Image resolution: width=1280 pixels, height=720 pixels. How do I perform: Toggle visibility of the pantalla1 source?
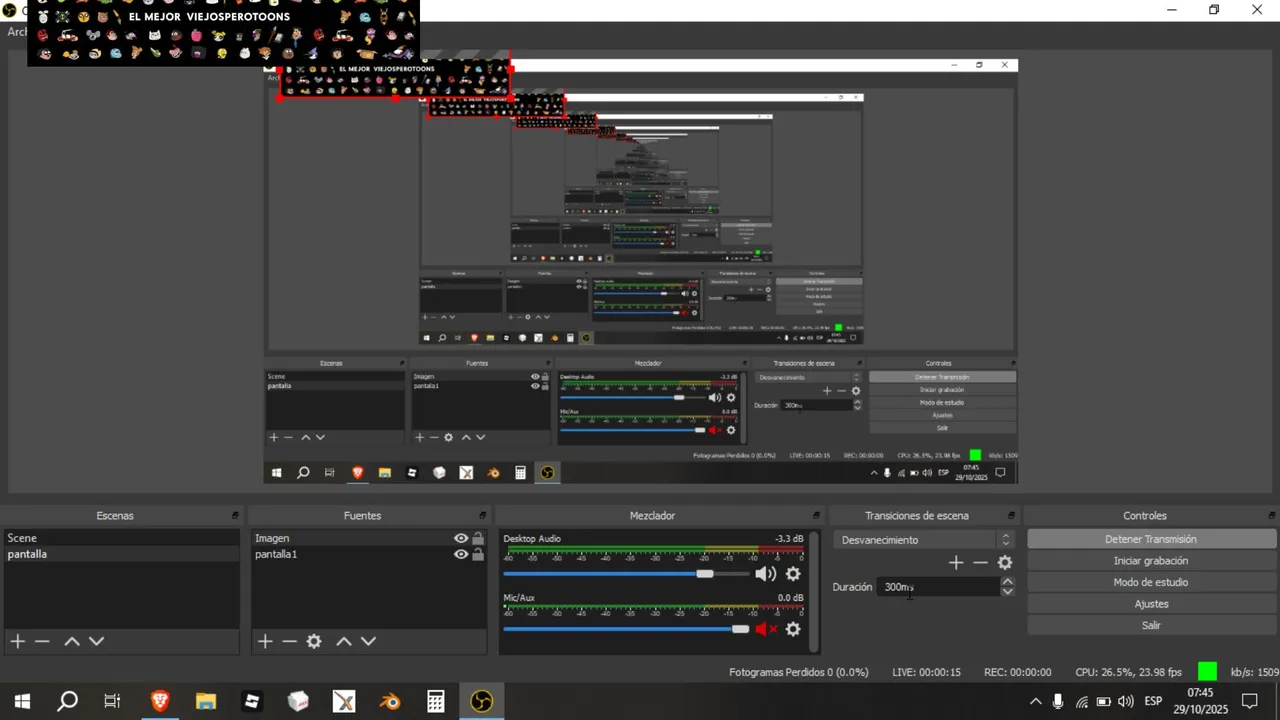pyautogui.click(x=461, y=554)
